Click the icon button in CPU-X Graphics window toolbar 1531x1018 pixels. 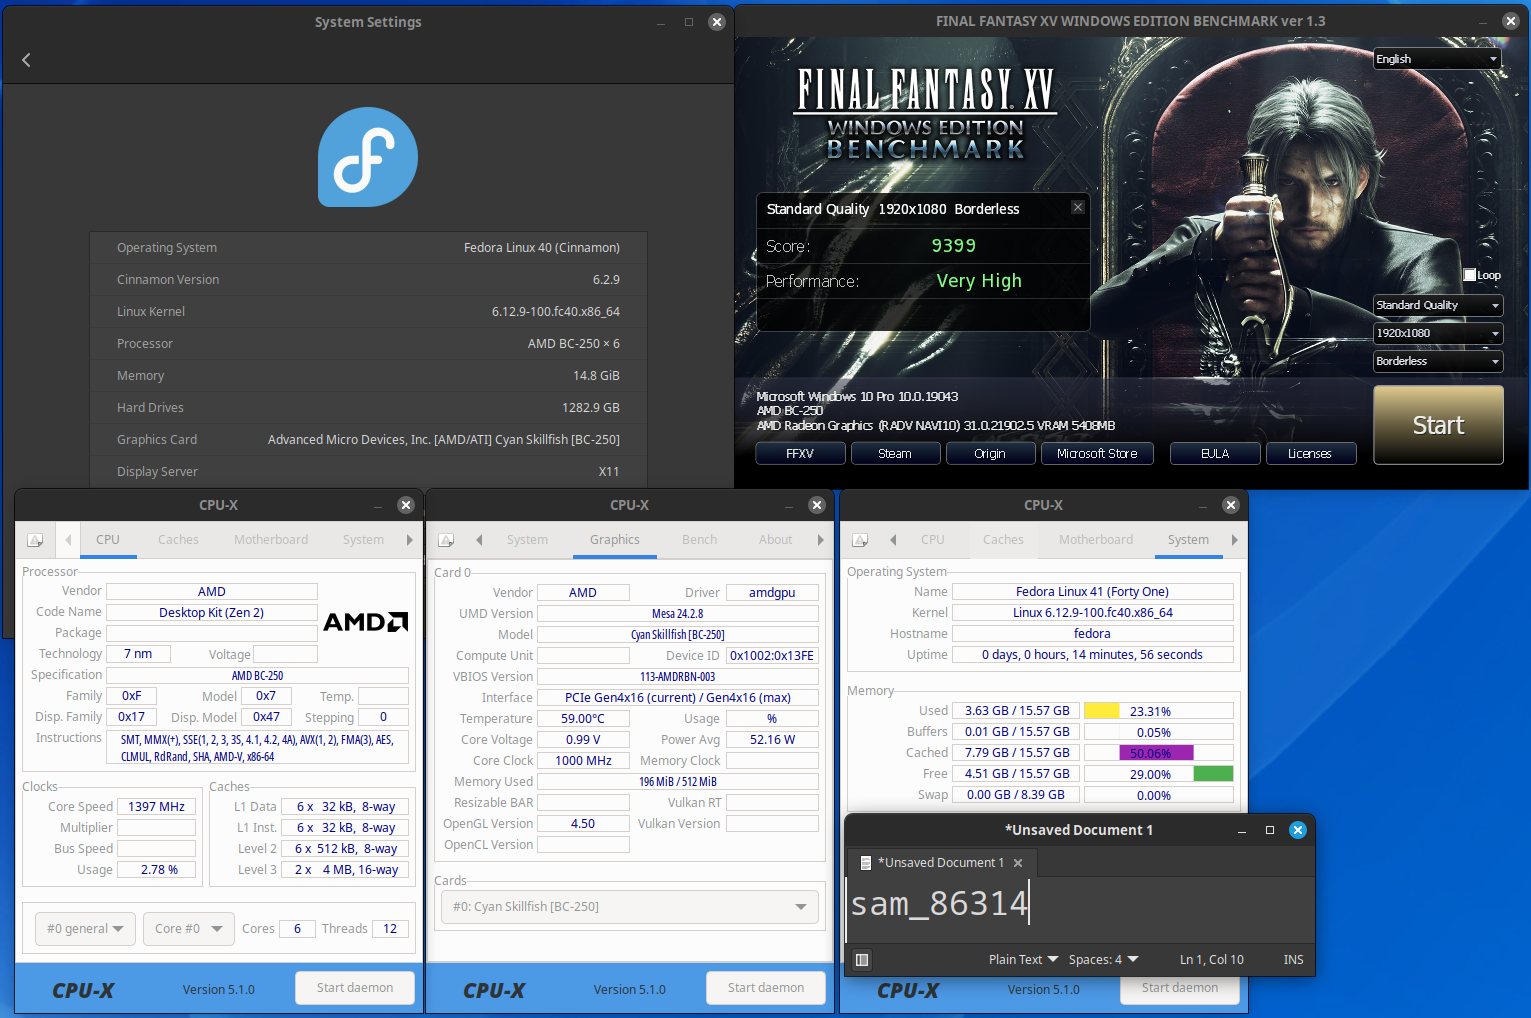(x=446, y=540)
